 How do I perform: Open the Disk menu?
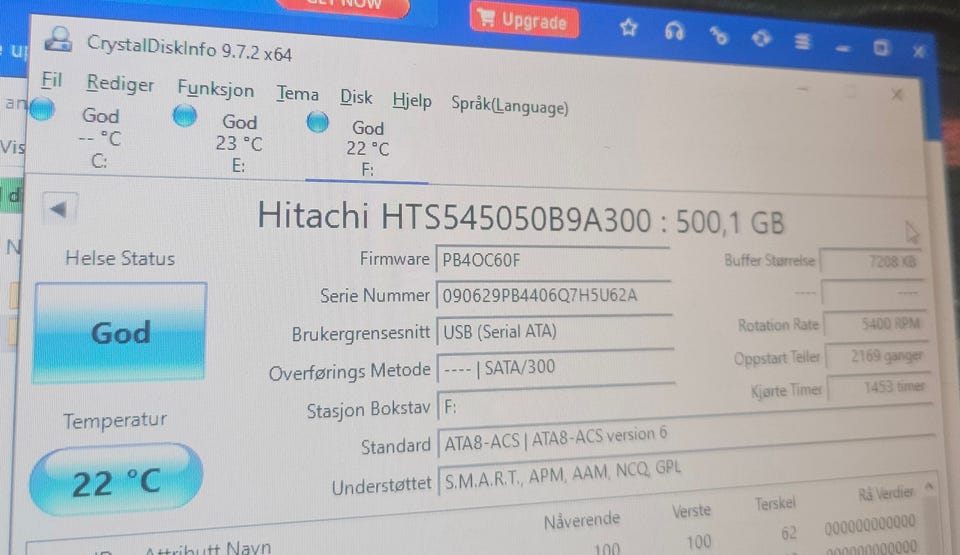356,97
